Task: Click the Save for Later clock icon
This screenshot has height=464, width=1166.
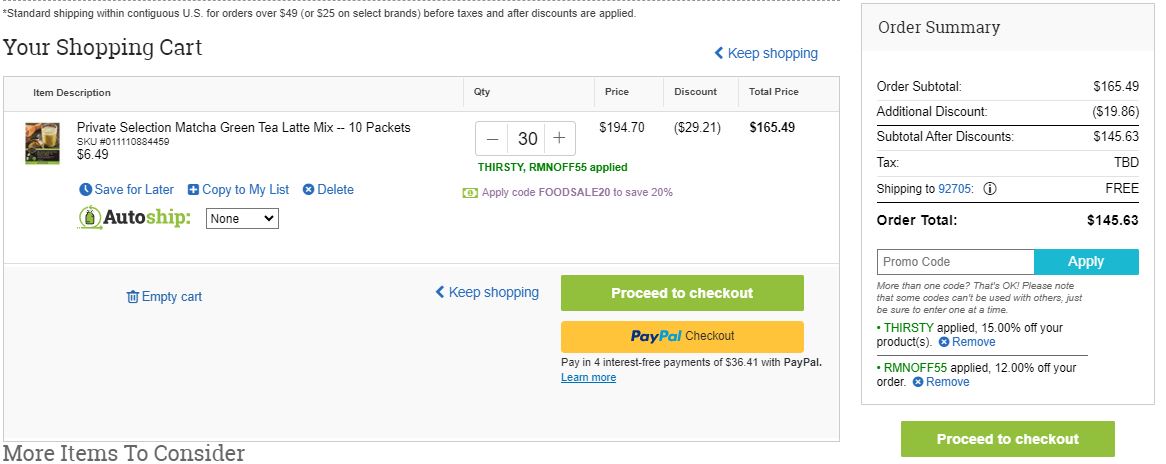Action: click(86, 190)
